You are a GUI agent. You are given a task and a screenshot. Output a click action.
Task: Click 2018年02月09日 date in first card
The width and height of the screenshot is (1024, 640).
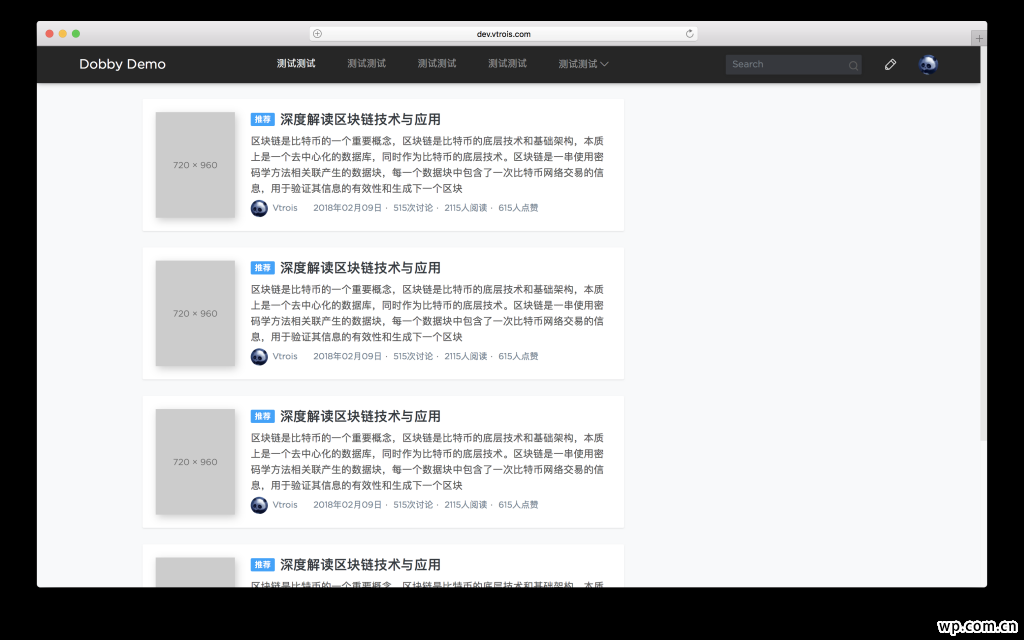tap(347, 208)
